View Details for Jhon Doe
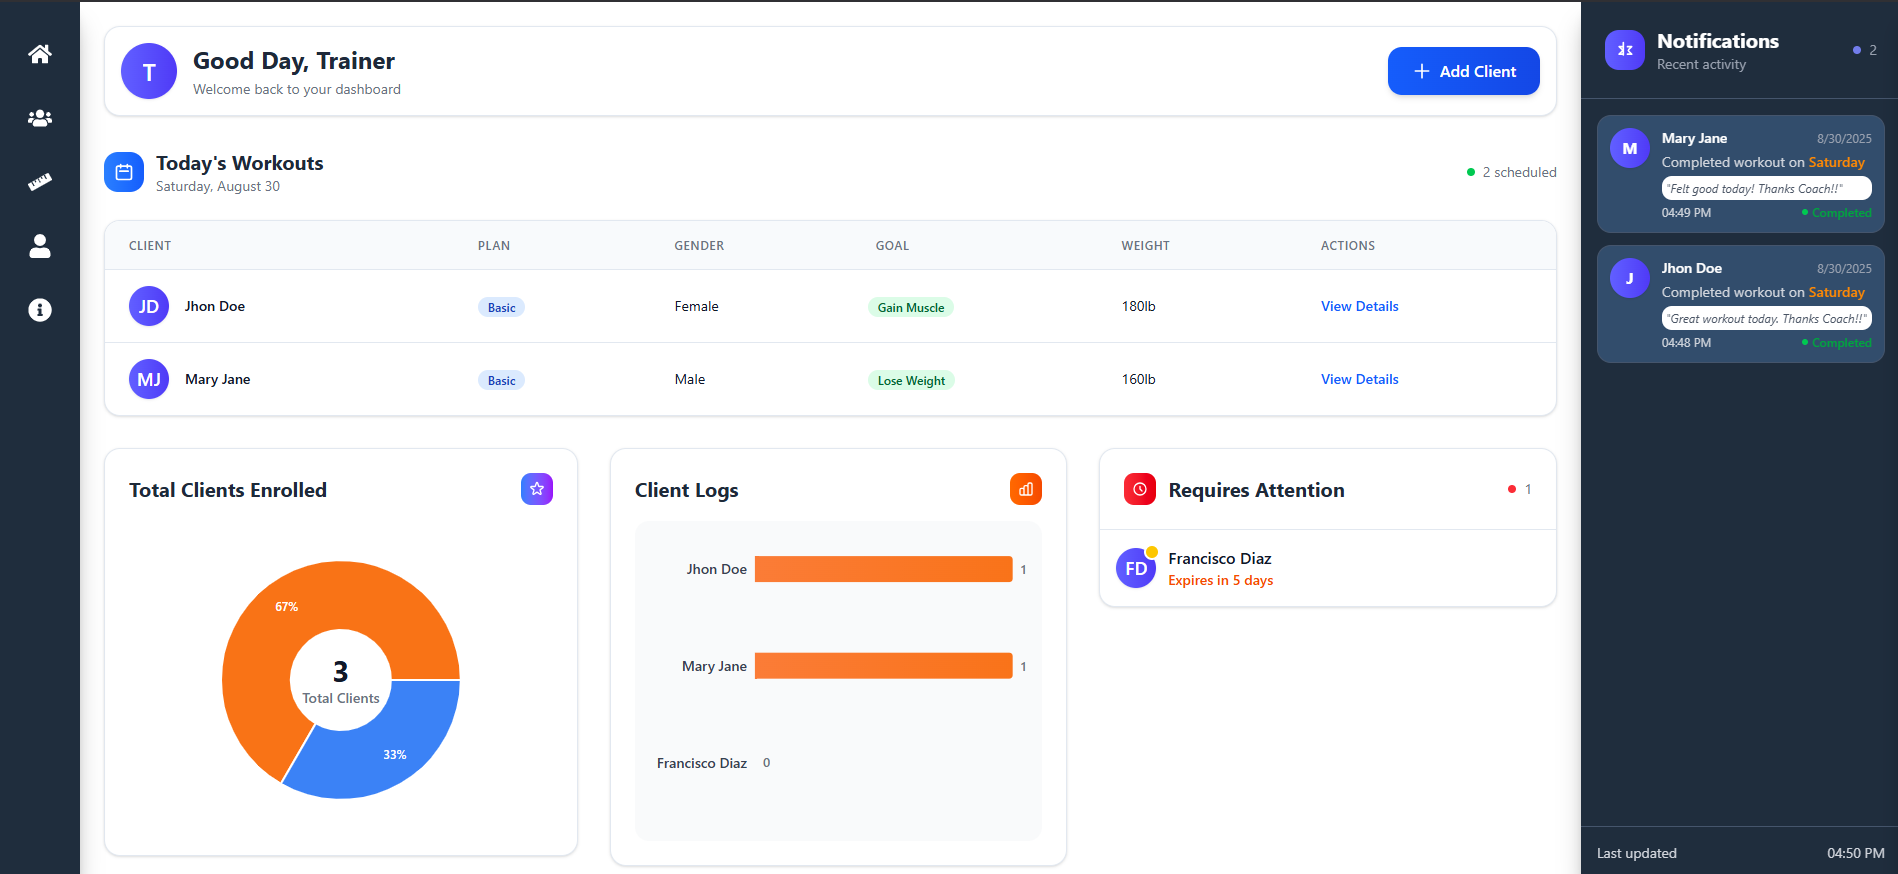 1359,306
